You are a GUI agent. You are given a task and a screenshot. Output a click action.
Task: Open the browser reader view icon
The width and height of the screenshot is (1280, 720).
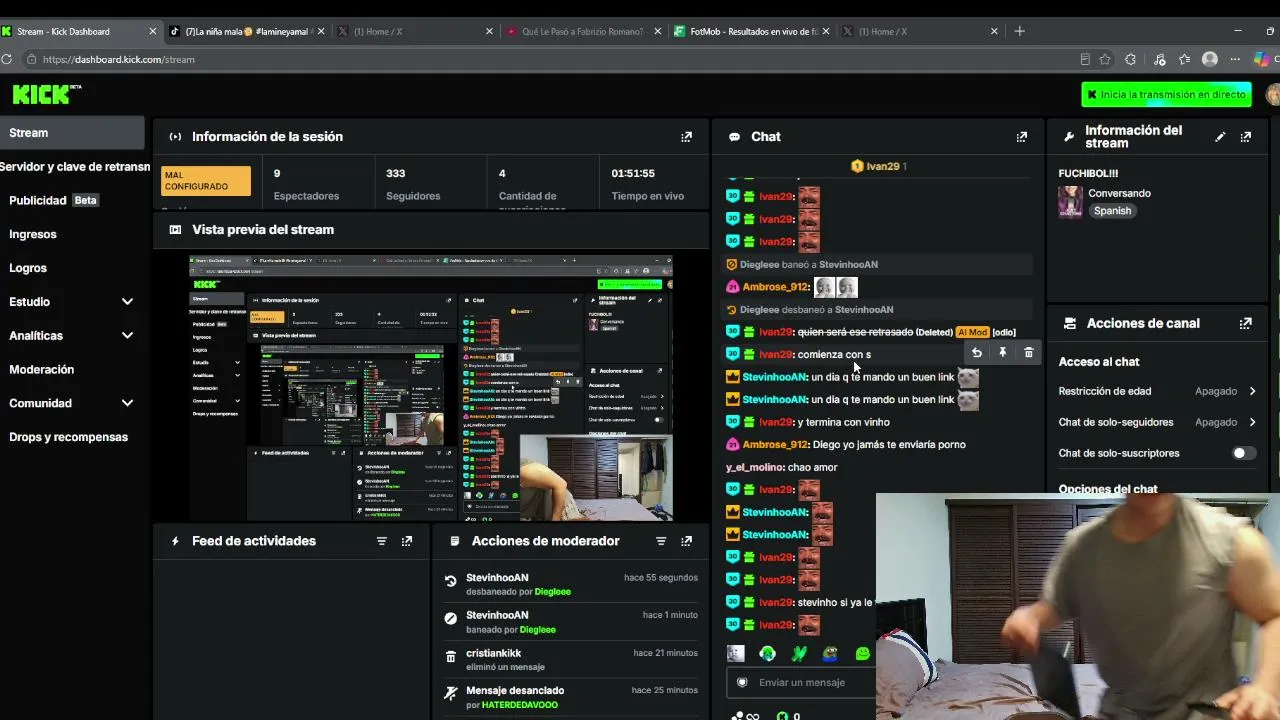click(1085, 60)
